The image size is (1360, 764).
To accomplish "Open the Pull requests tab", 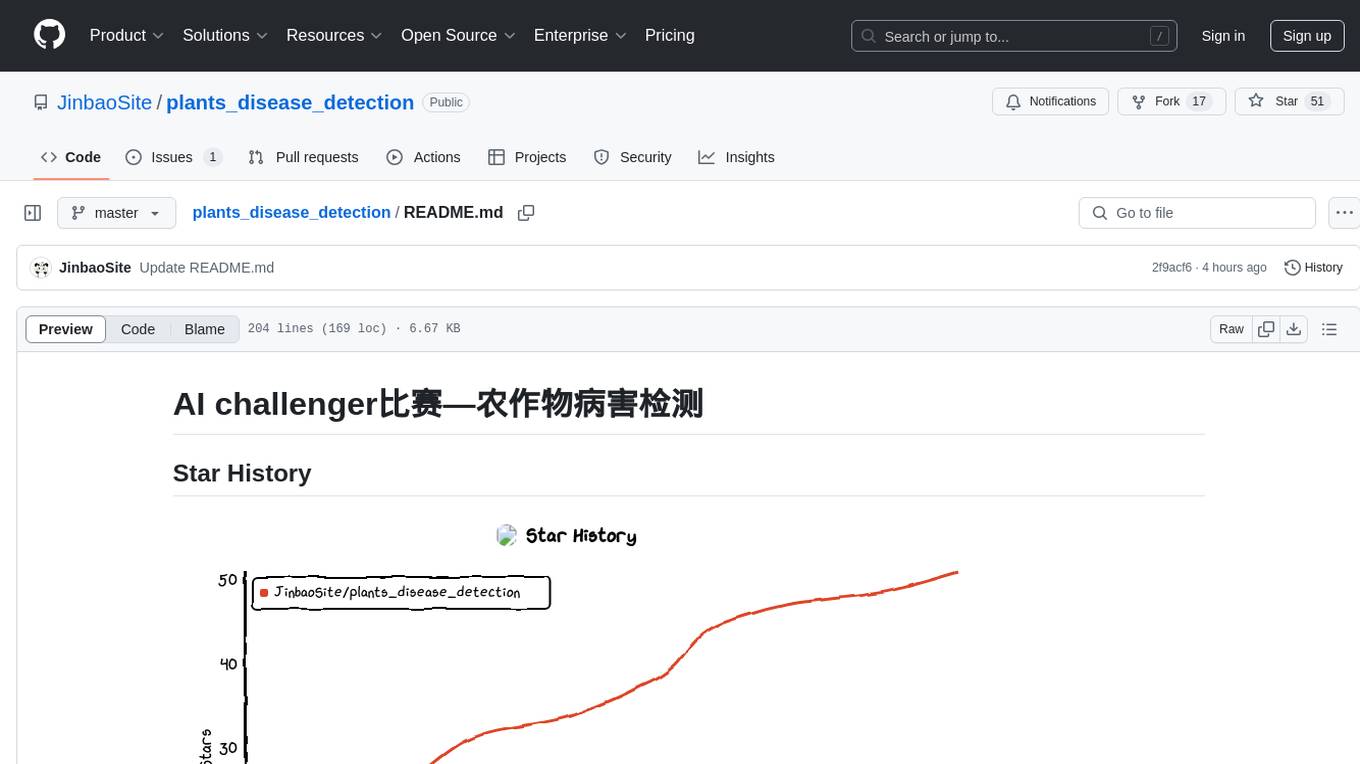I will (303, 157).
